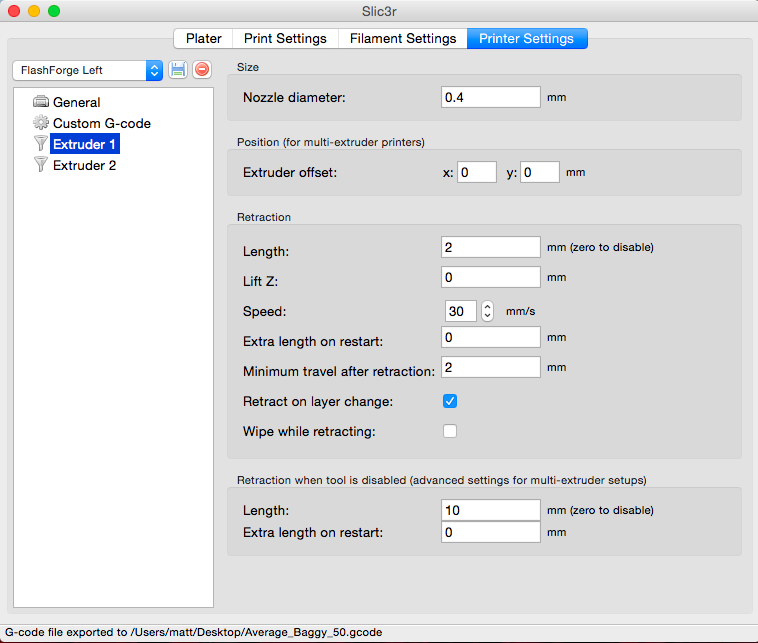This screenshot has height=643, width=758.
Task: Click the Extruder offset x field
Action: click(477, 172)
